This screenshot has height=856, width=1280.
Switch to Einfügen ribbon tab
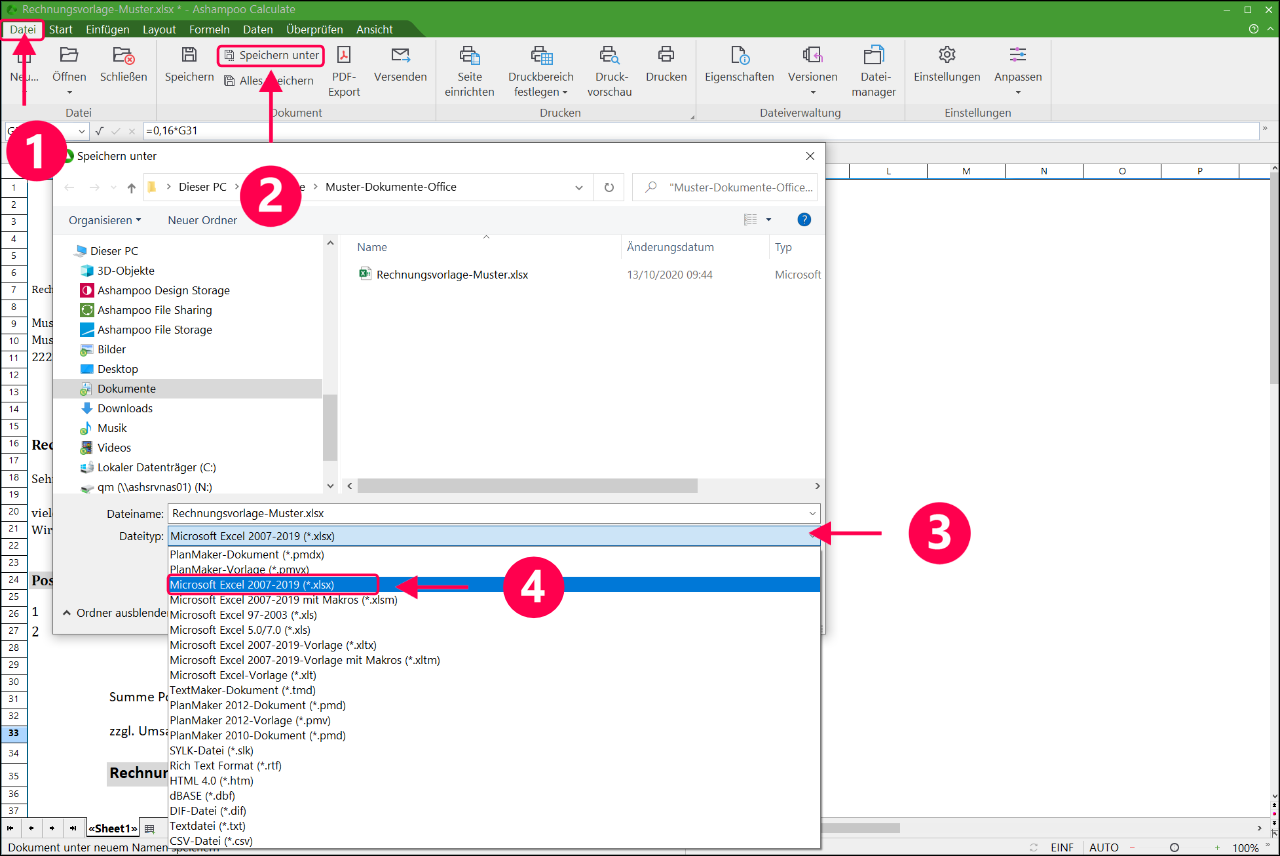107,29
